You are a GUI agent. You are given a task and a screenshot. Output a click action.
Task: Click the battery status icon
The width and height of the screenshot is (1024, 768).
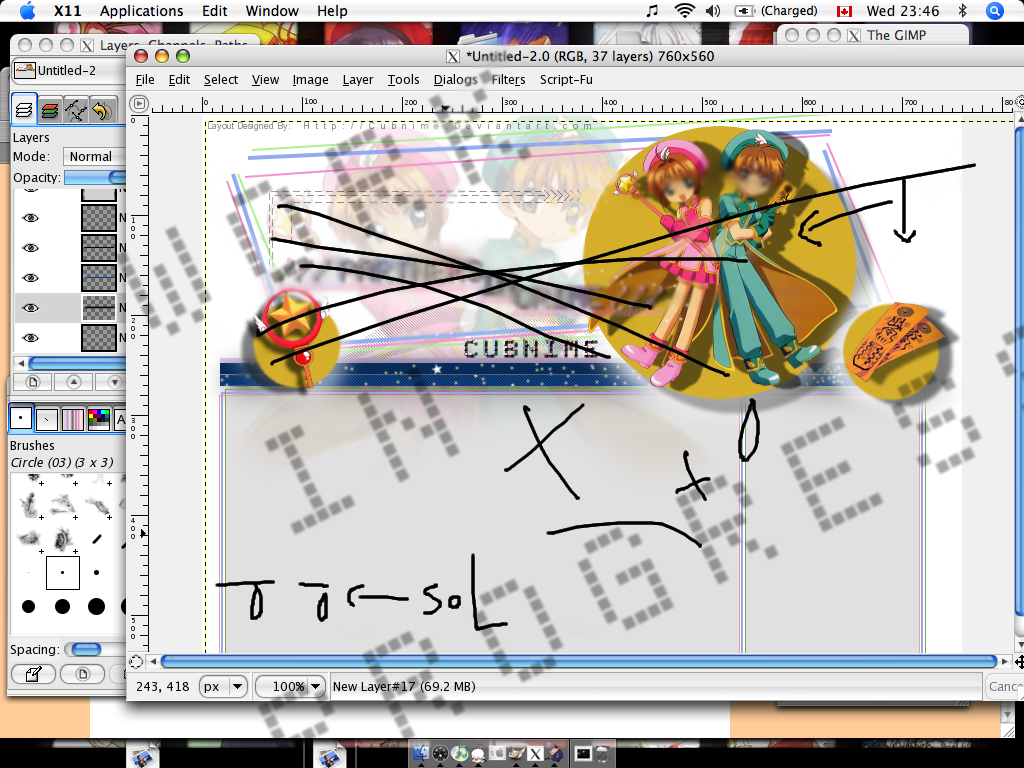point(744,11)
